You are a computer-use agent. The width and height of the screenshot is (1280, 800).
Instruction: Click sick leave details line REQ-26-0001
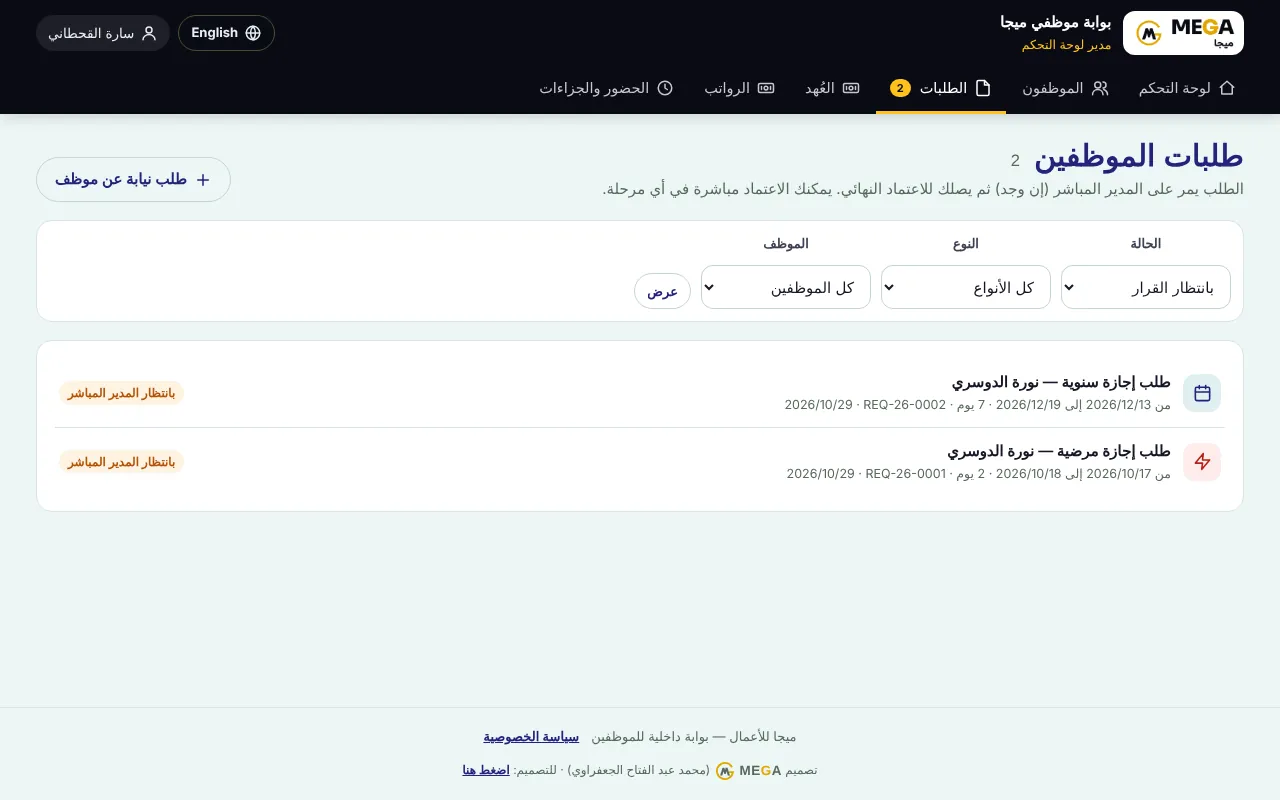pos(979,474)
